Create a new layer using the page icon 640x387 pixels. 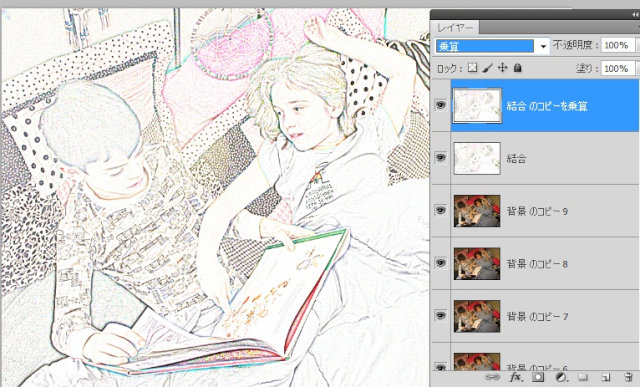[606, 377]
